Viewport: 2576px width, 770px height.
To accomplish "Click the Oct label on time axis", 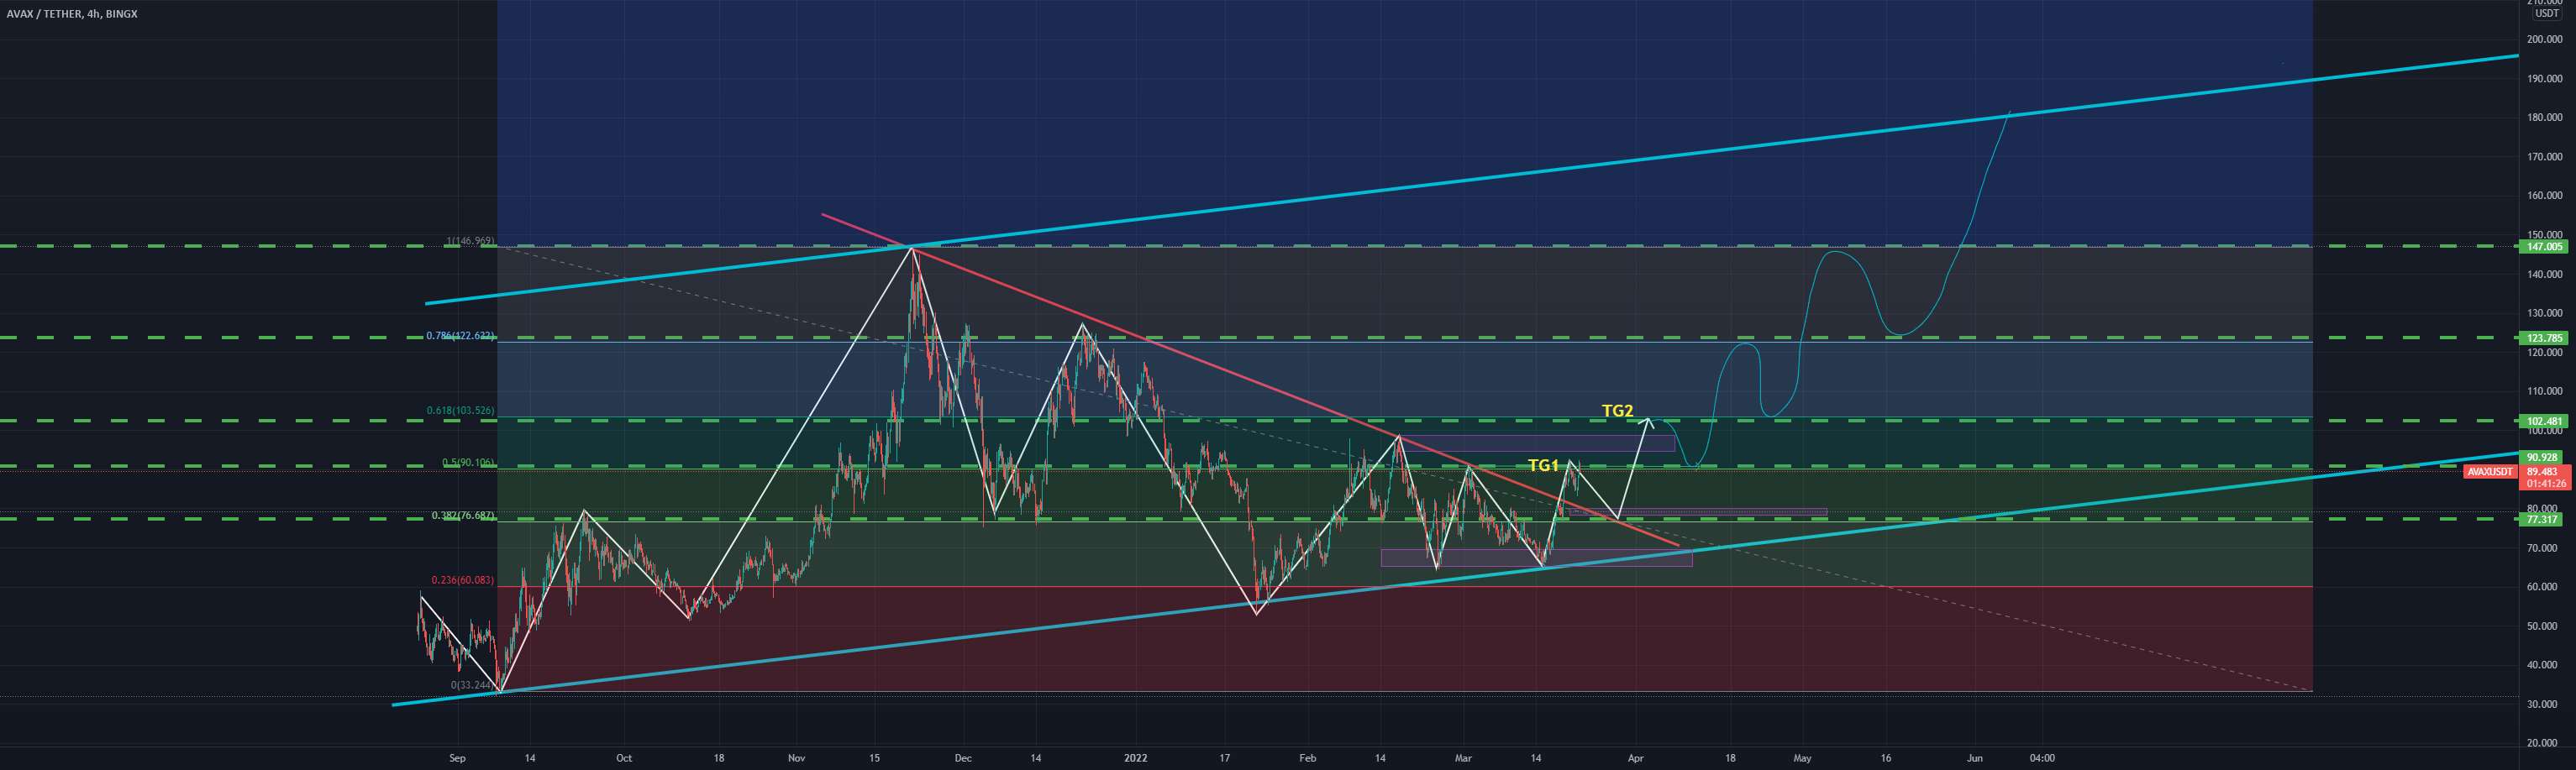I will click(x=624, y=758).
